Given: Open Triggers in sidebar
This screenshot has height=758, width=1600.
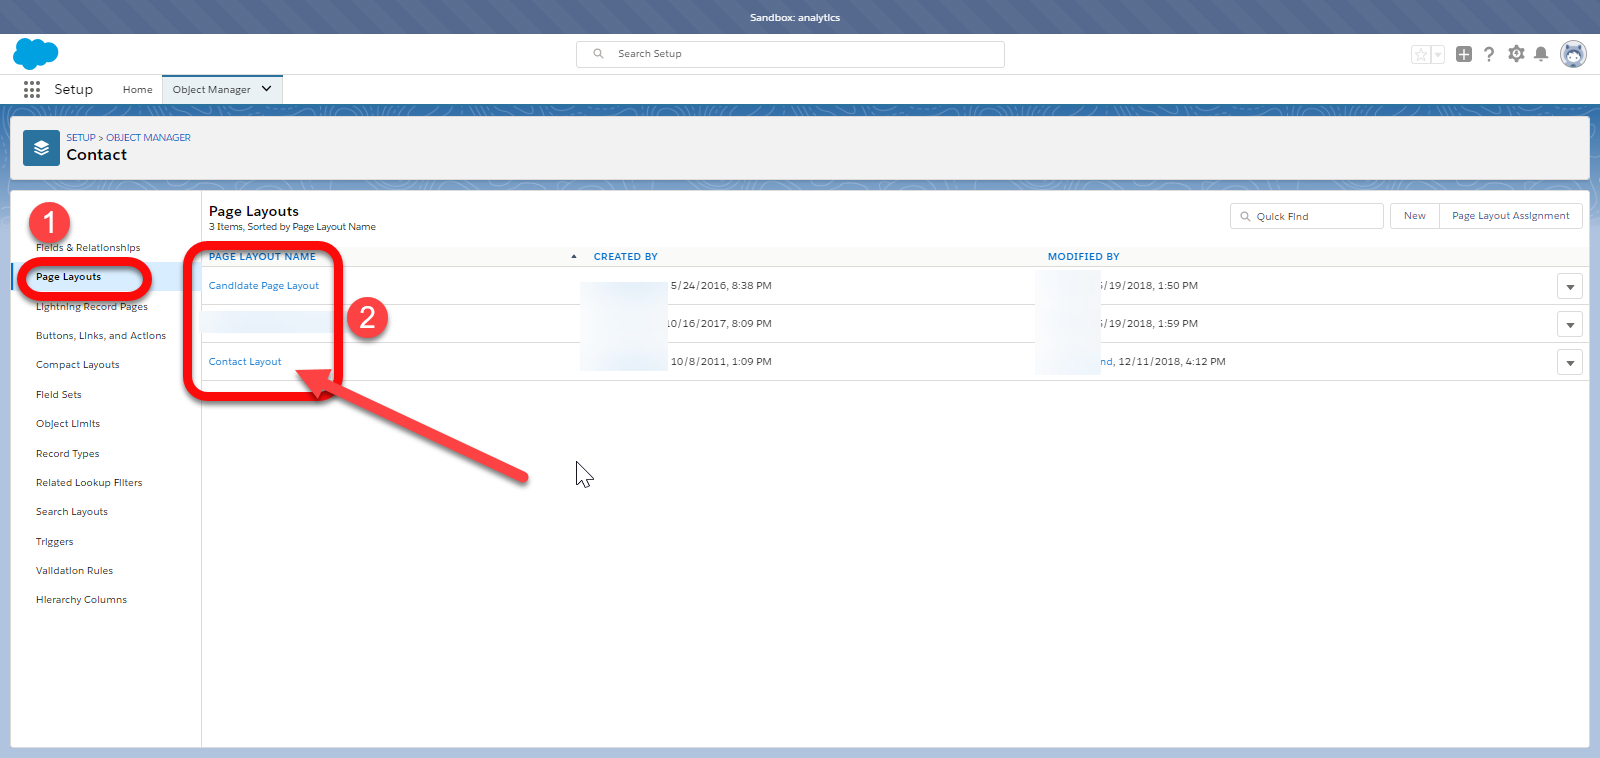Looking at the screenshot, I should click(x=55, y=542).
